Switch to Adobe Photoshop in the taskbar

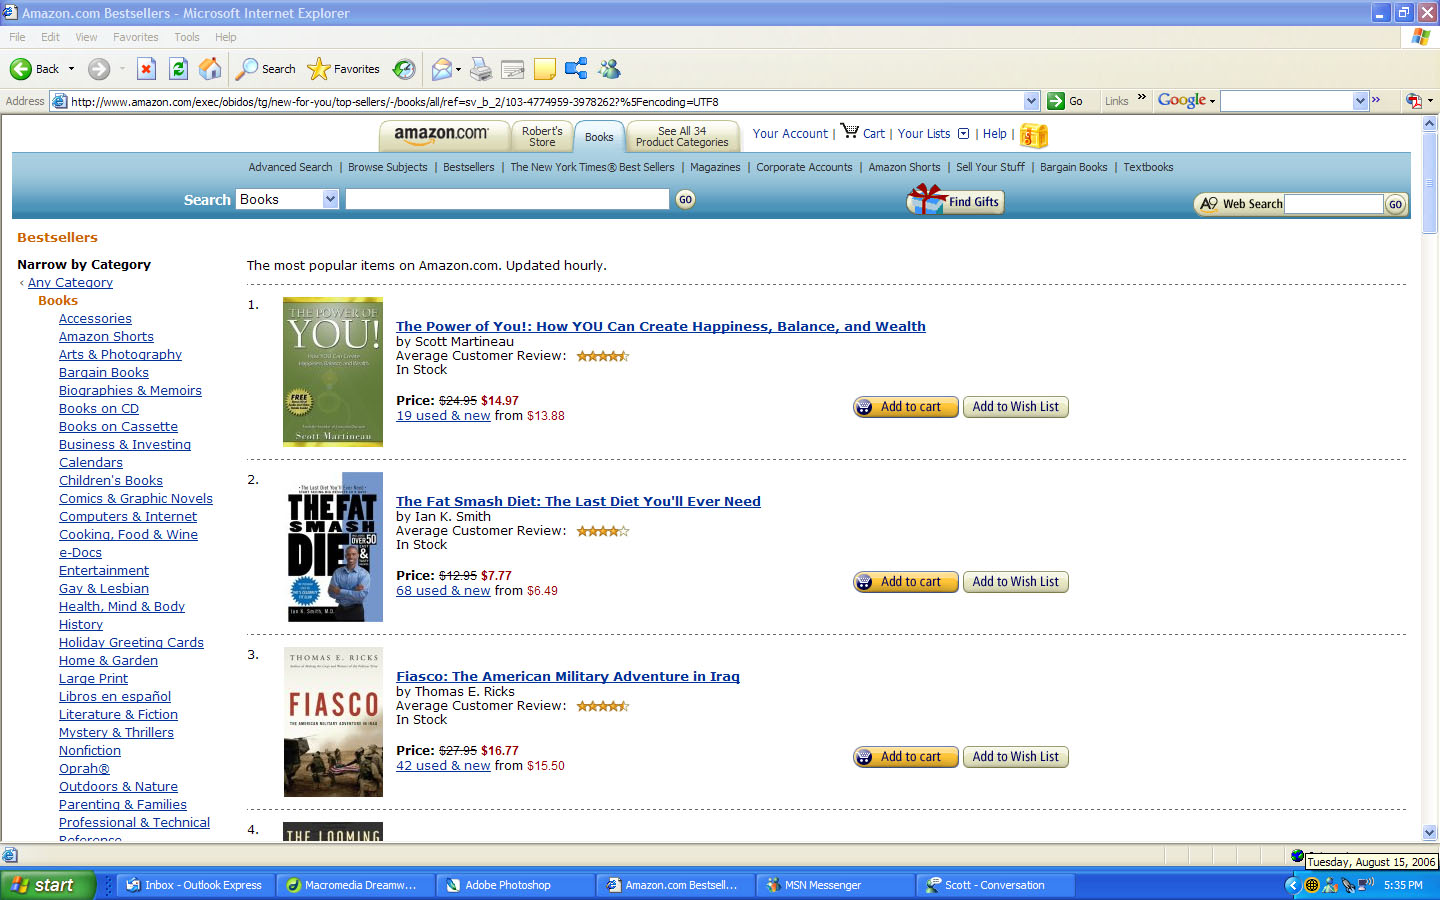[x=515, y=885]
